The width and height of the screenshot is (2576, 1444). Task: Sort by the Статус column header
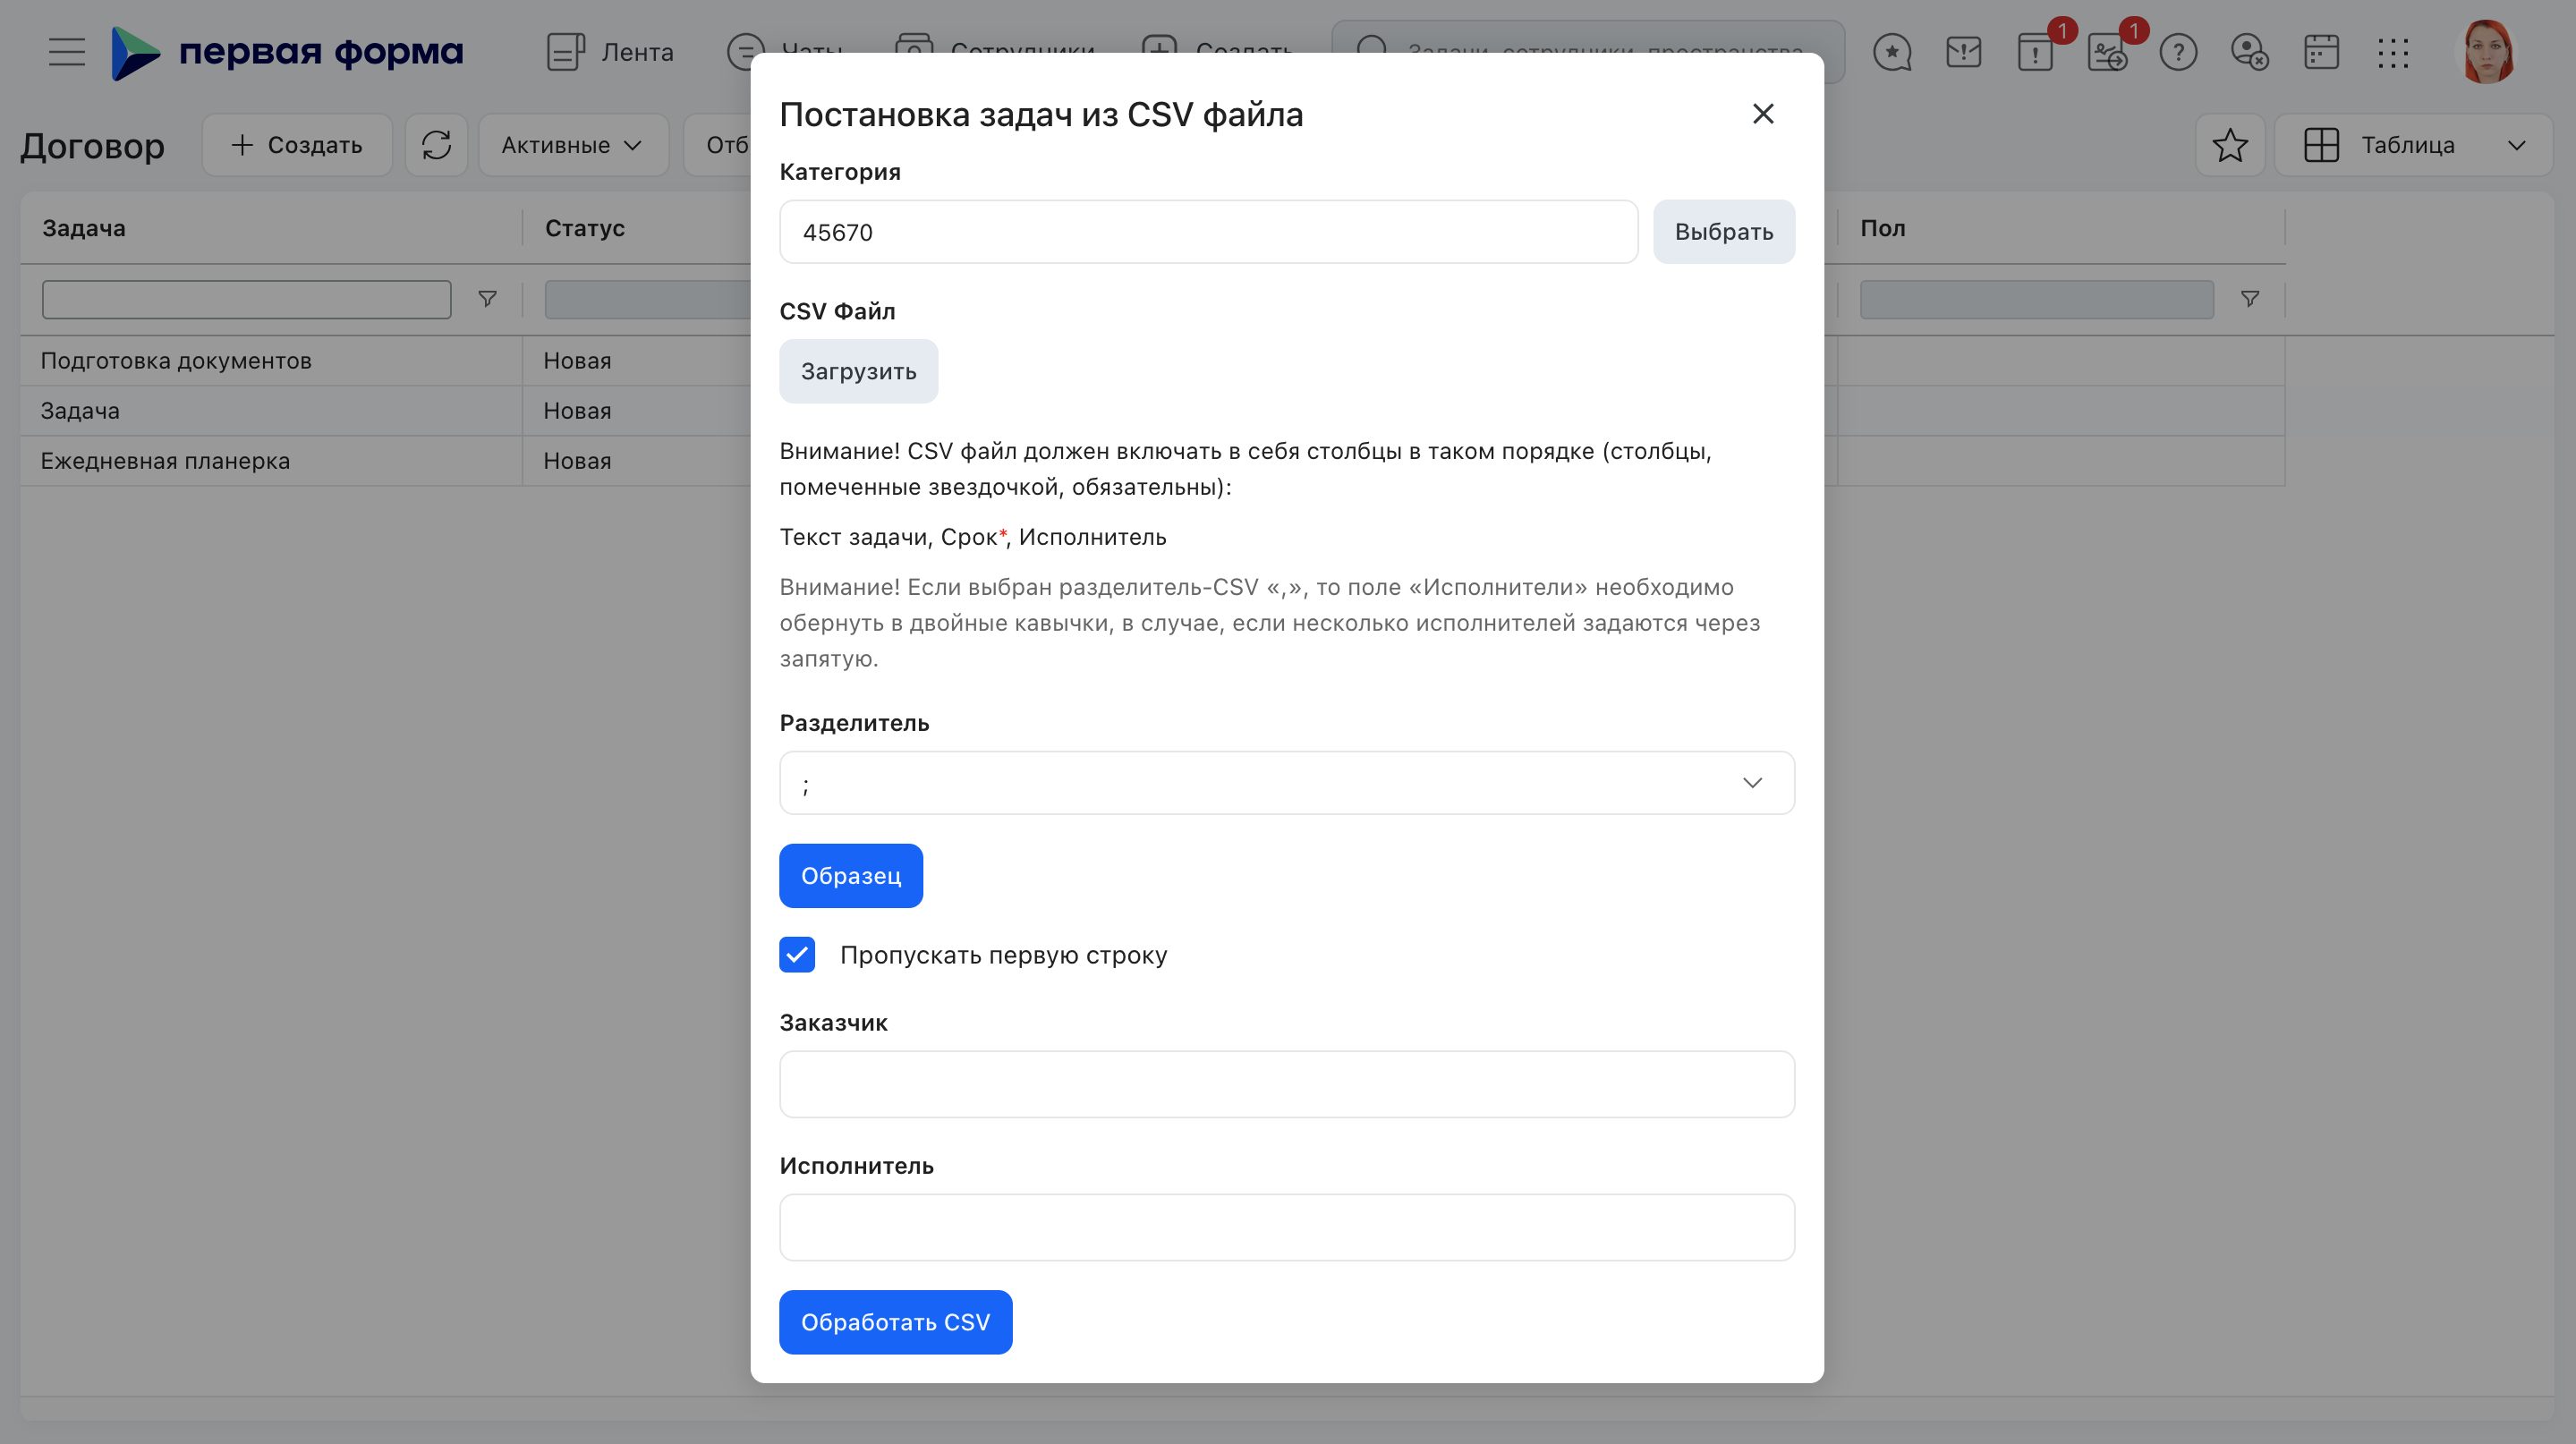(585, 228)
